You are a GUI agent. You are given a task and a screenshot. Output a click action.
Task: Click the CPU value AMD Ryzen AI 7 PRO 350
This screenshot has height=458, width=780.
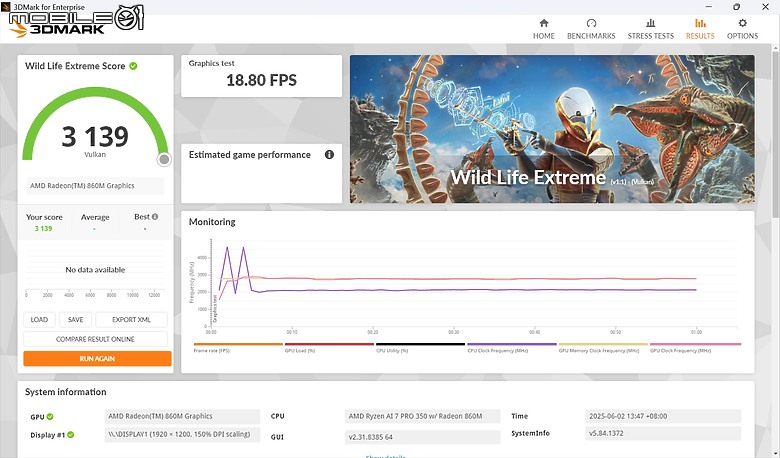coord(422,416)
